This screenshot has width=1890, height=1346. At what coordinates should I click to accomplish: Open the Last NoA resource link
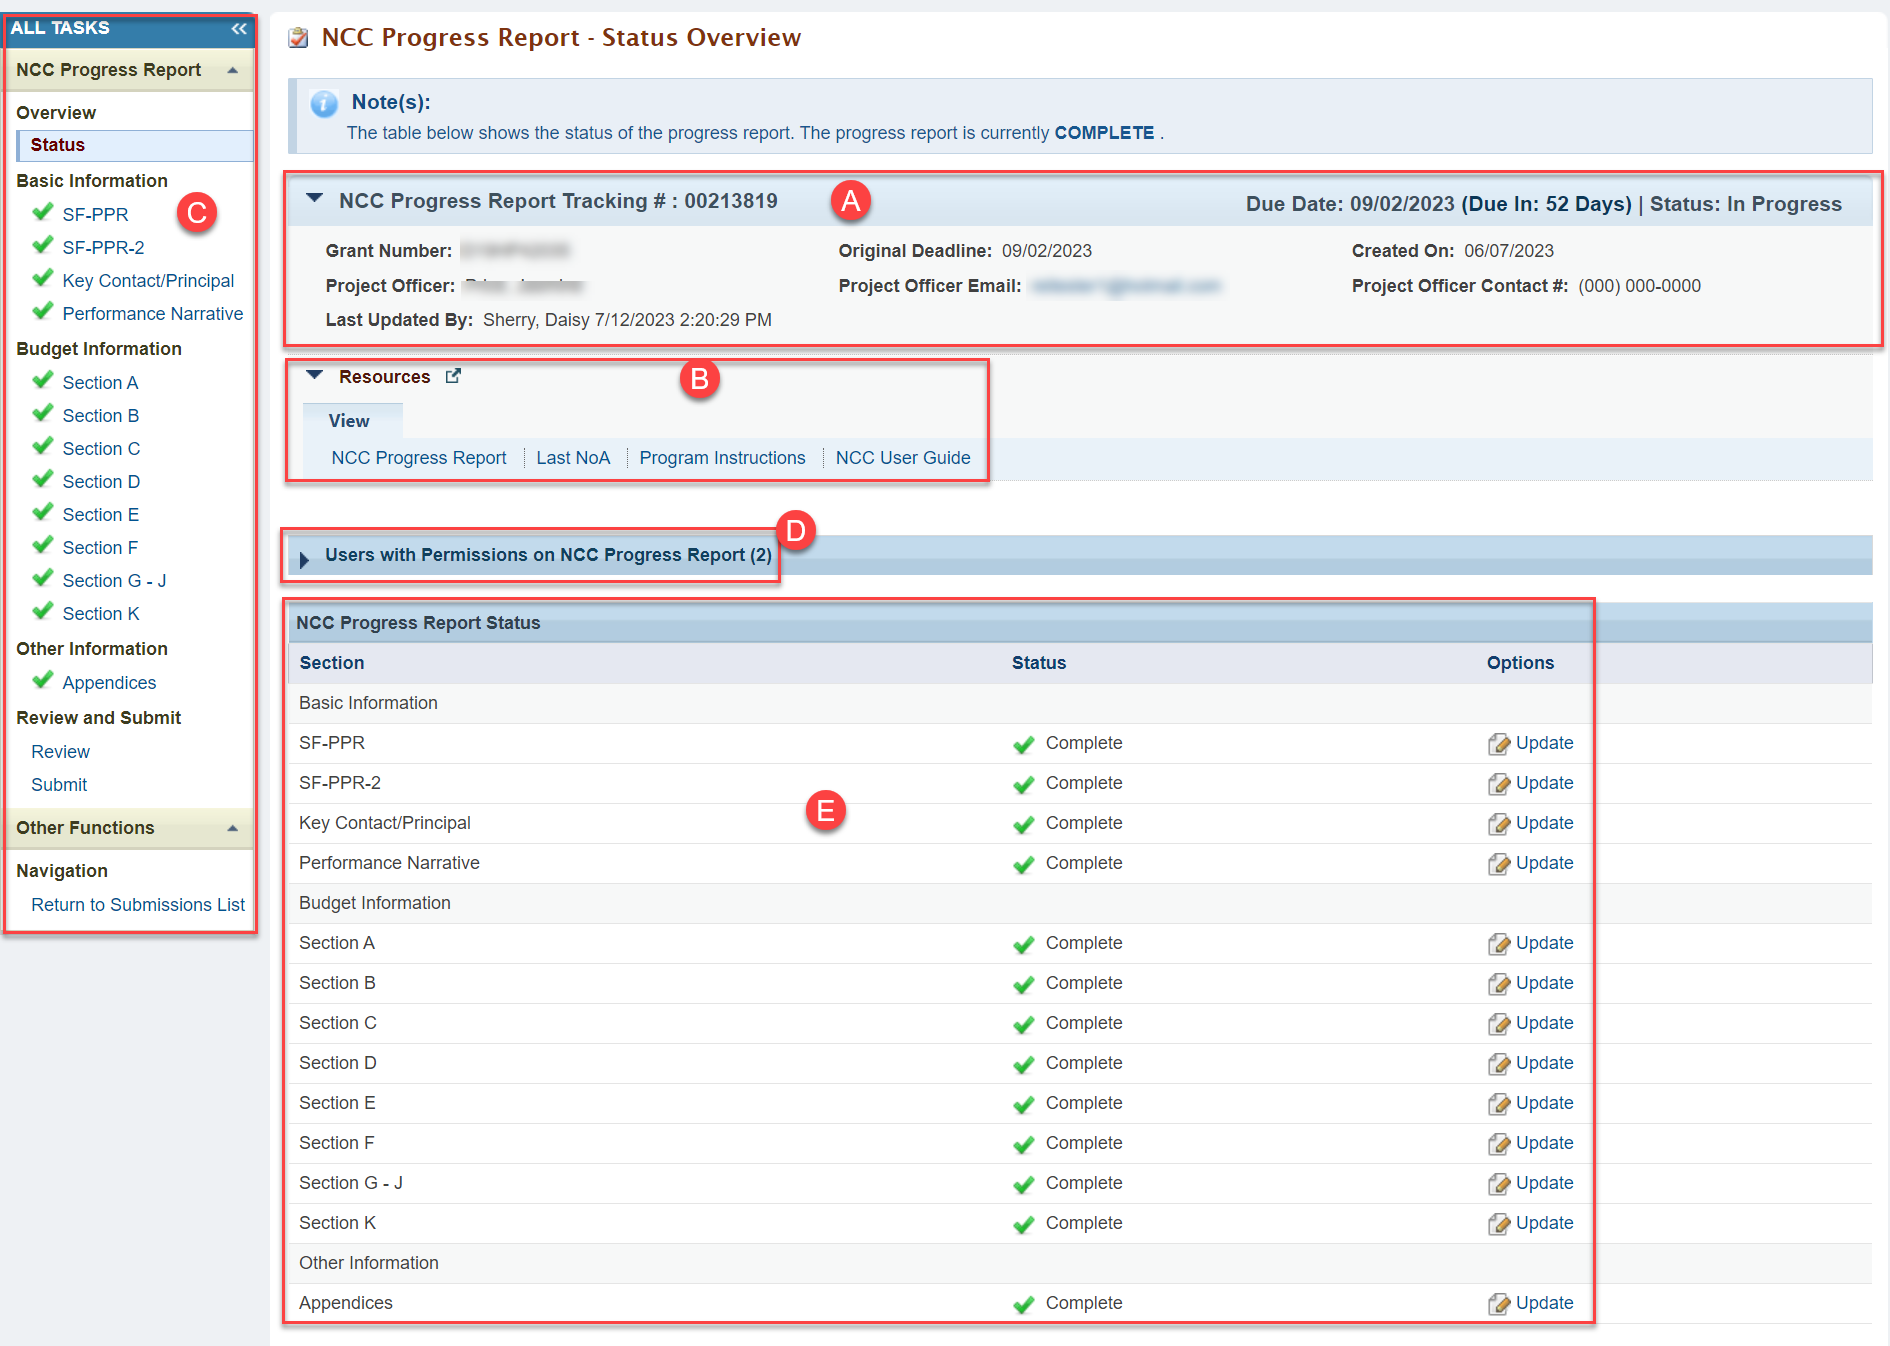(573, 458)
